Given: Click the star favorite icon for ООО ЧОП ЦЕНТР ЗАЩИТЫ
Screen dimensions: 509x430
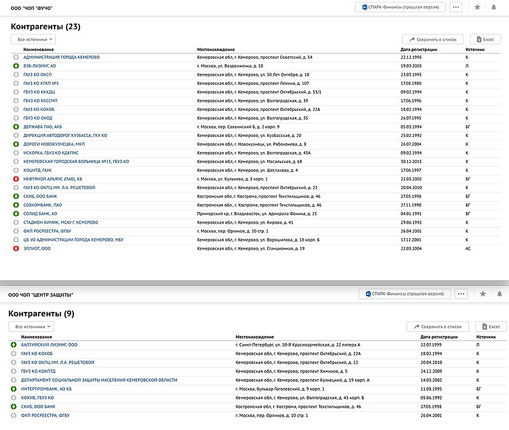Looking at the screenshot, I should [483, 294].
